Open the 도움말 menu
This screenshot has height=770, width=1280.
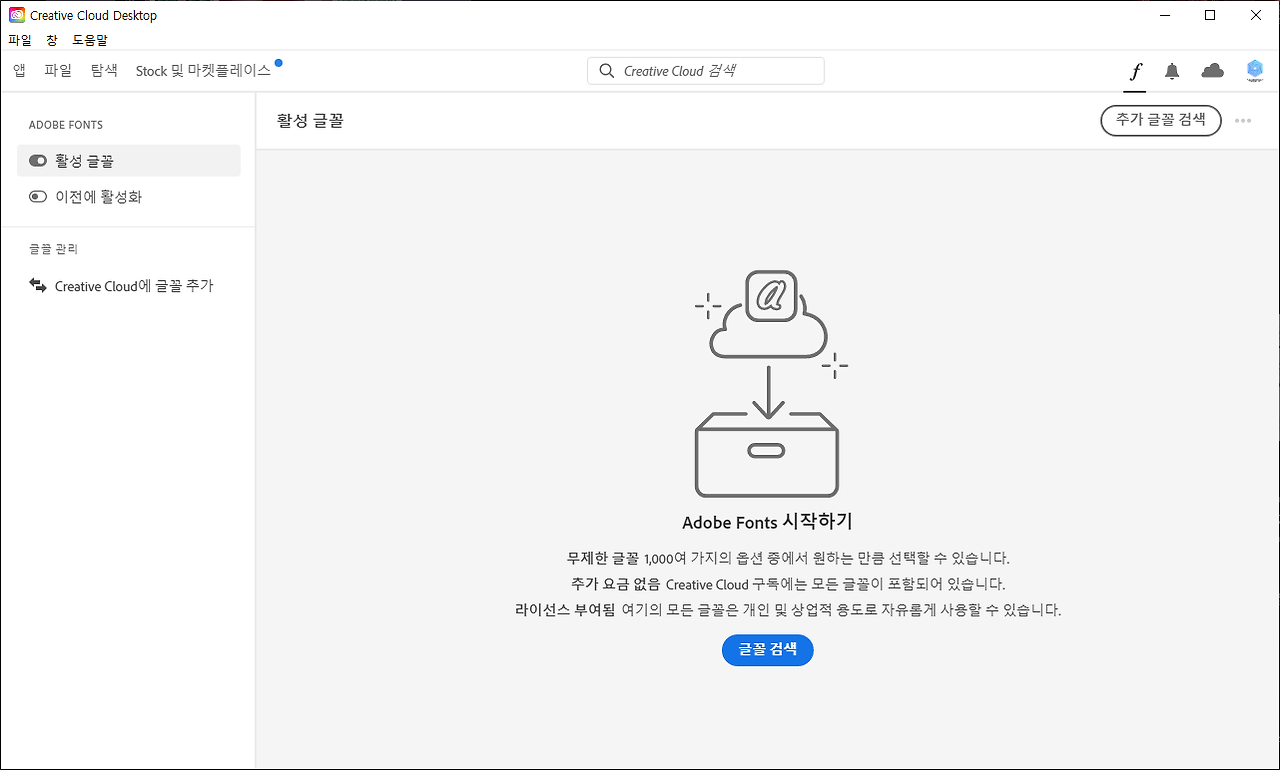90,40
